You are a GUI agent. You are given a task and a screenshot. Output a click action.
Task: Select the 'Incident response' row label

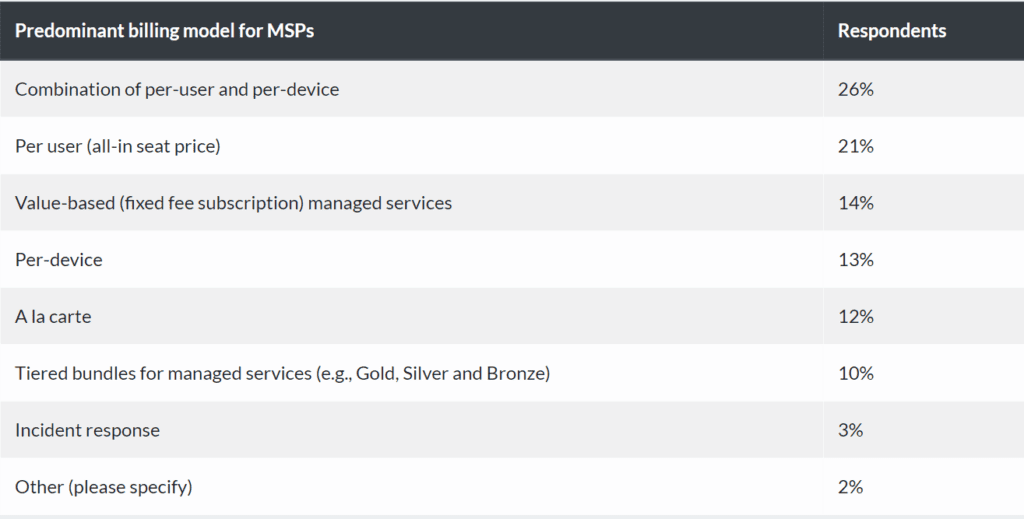coord(88,430)
